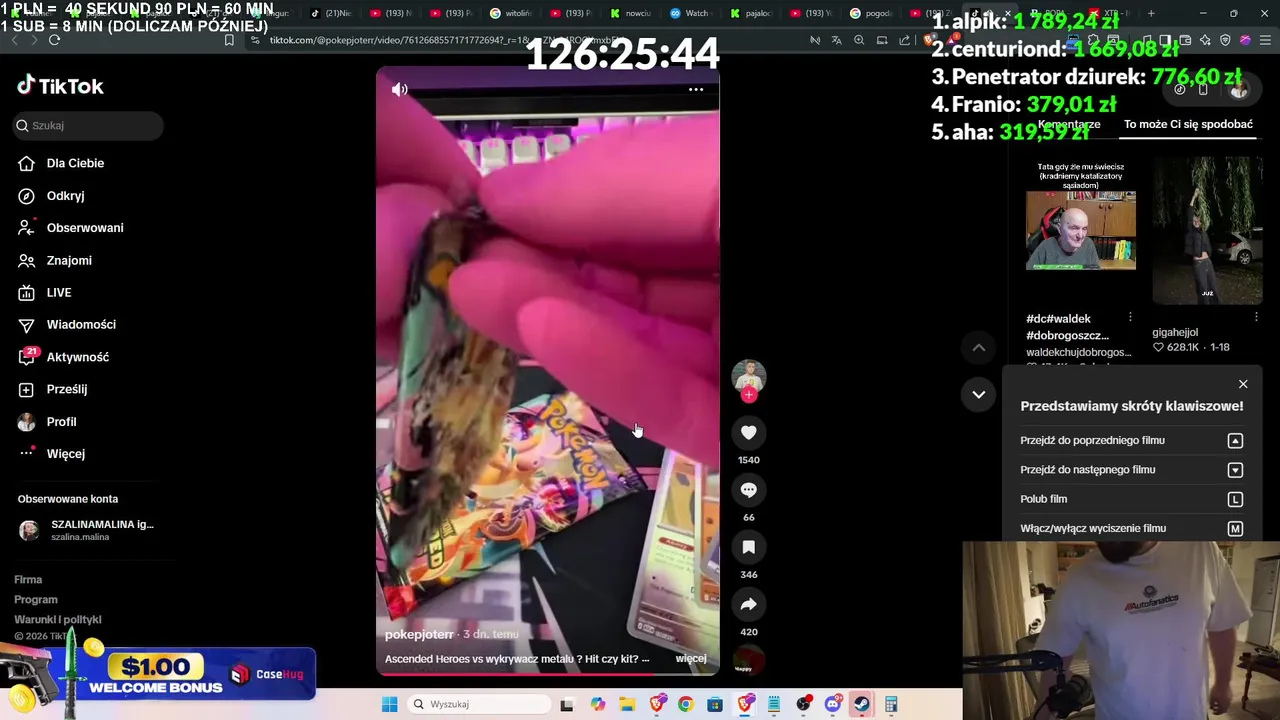Like the pokepjoterr video via heart icon
This screenshot has width=1280, height=720.
pyautogui.click(x=749, y=432)
